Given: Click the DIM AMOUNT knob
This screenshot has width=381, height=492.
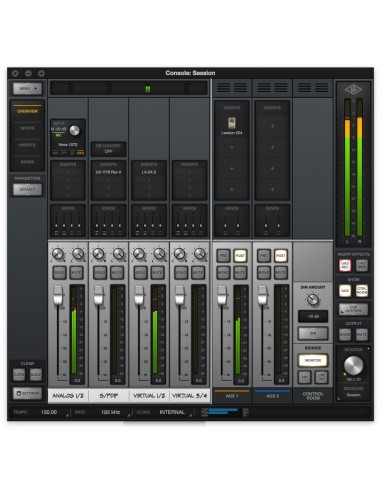Looking at the screenshot, I should coord(313,300).
